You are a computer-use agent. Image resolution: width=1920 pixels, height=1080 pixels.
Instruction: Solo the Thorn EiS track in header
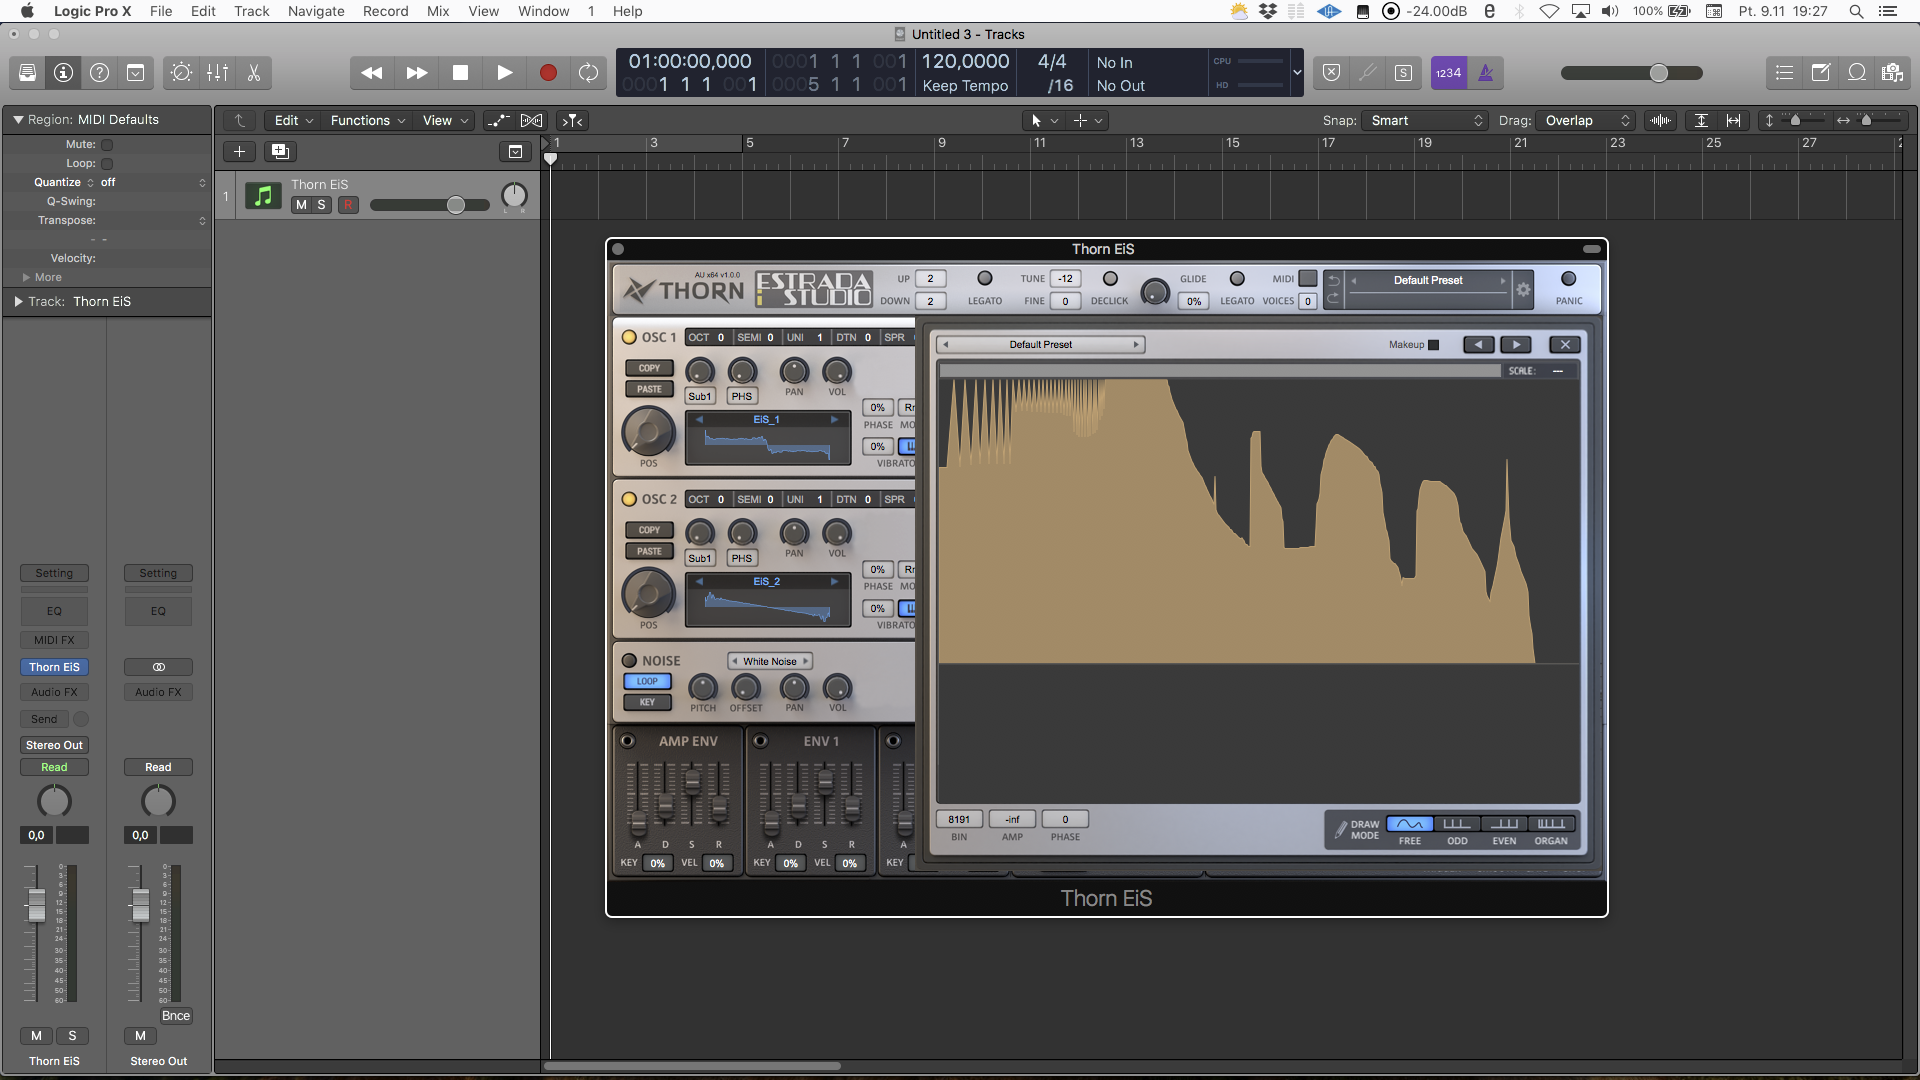[x=321, y=205]
